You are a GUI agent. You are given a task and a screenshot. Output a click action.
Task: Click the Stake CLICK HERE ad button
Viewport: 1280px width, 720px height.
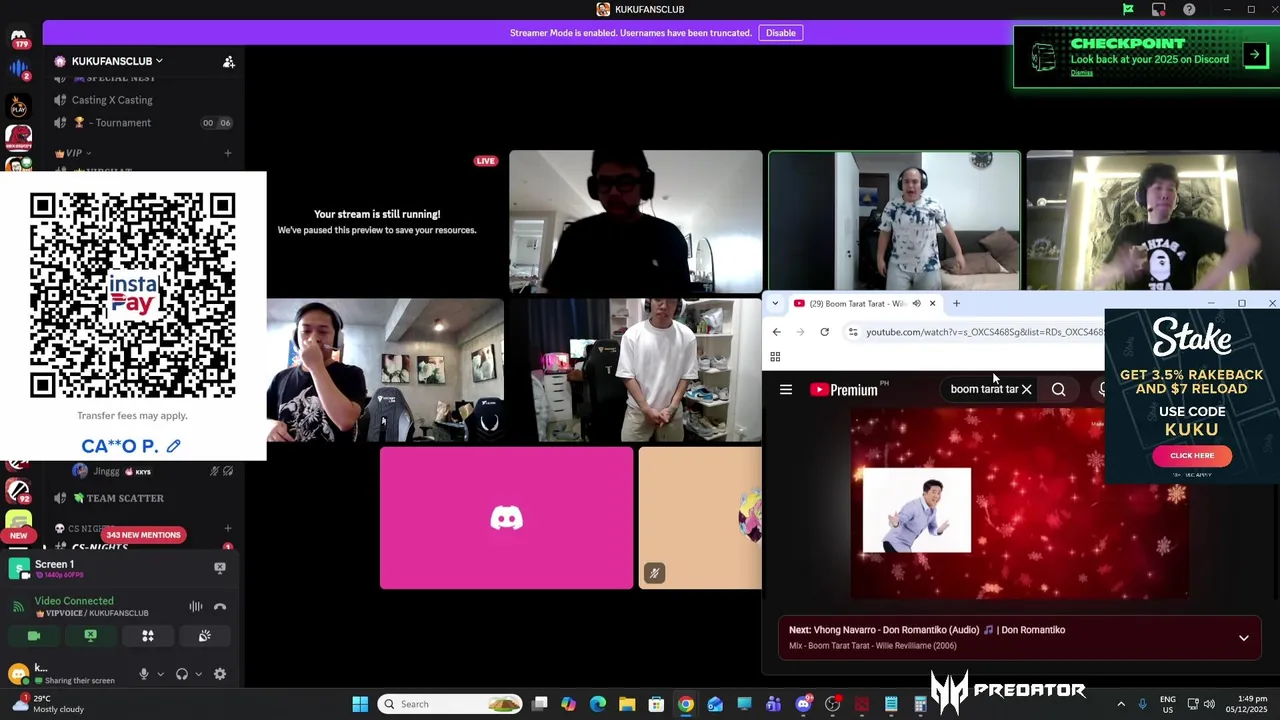1192,455
